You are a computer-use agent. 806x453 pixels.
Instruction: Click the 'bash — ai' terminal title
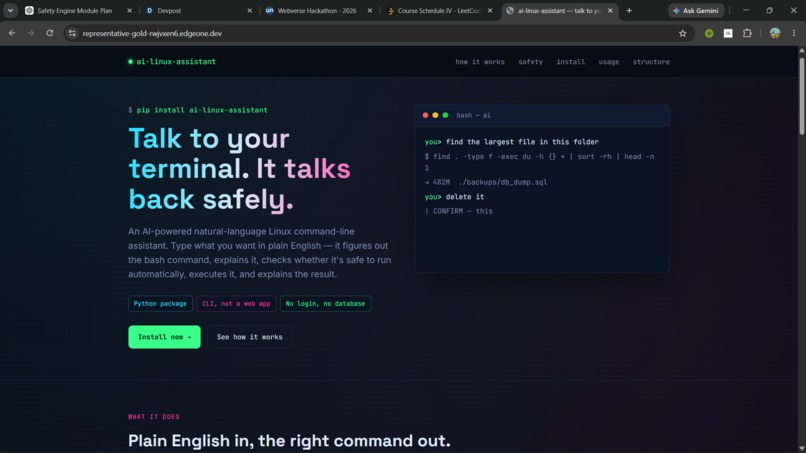(473, 115)
